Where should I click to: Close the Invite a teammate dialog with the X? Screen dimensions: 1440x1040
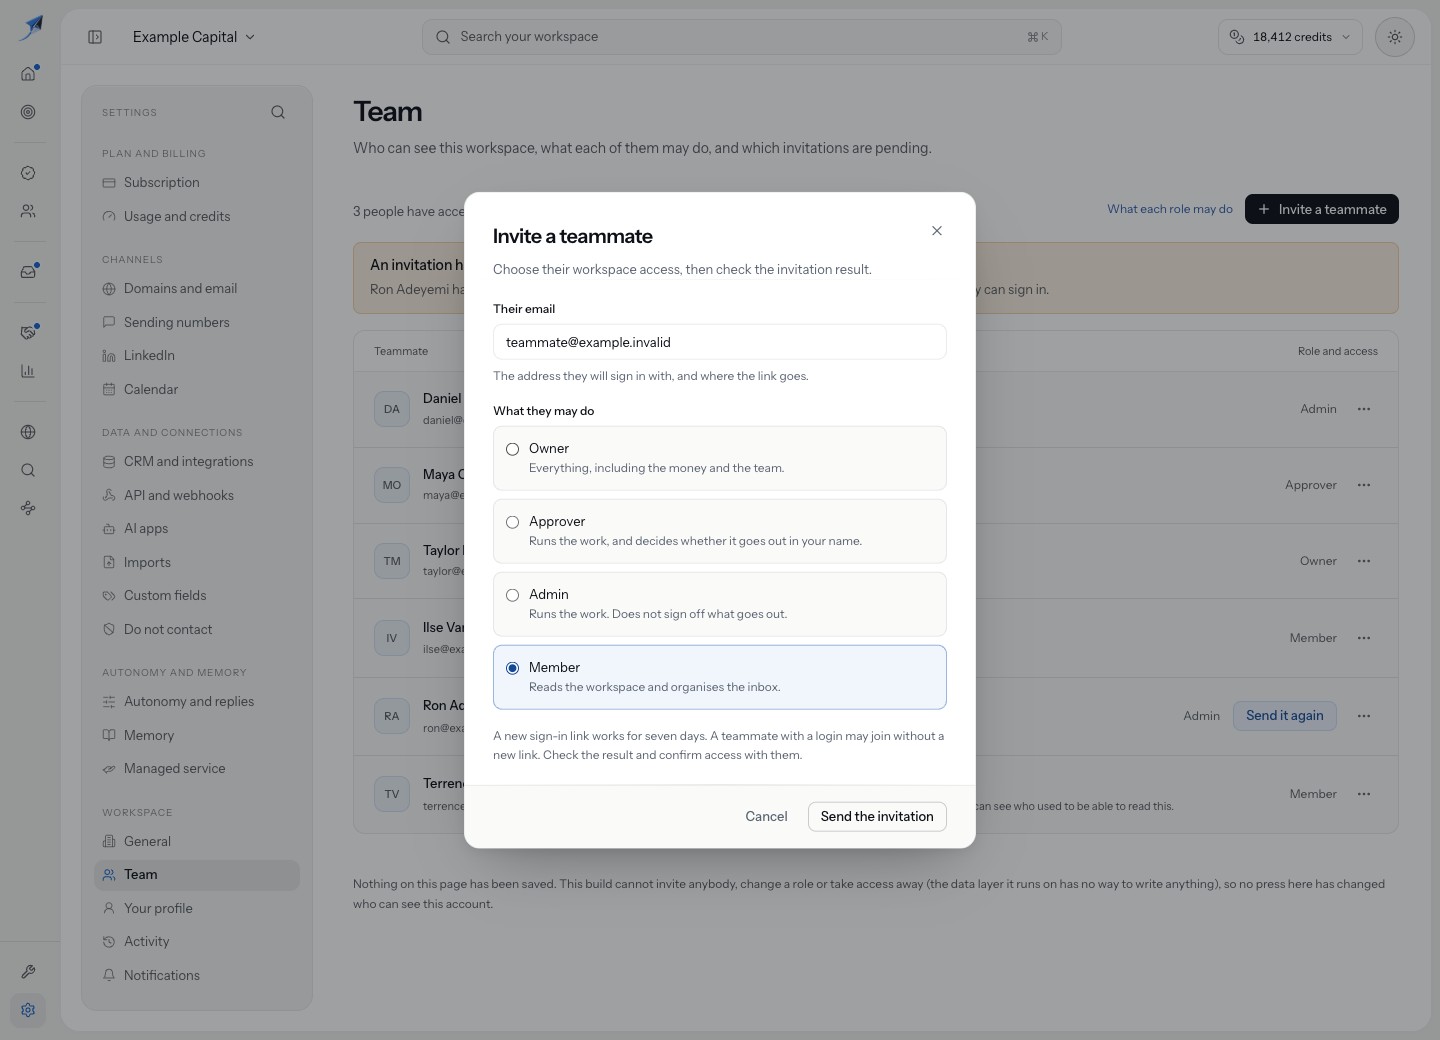(x=937, y=231)
